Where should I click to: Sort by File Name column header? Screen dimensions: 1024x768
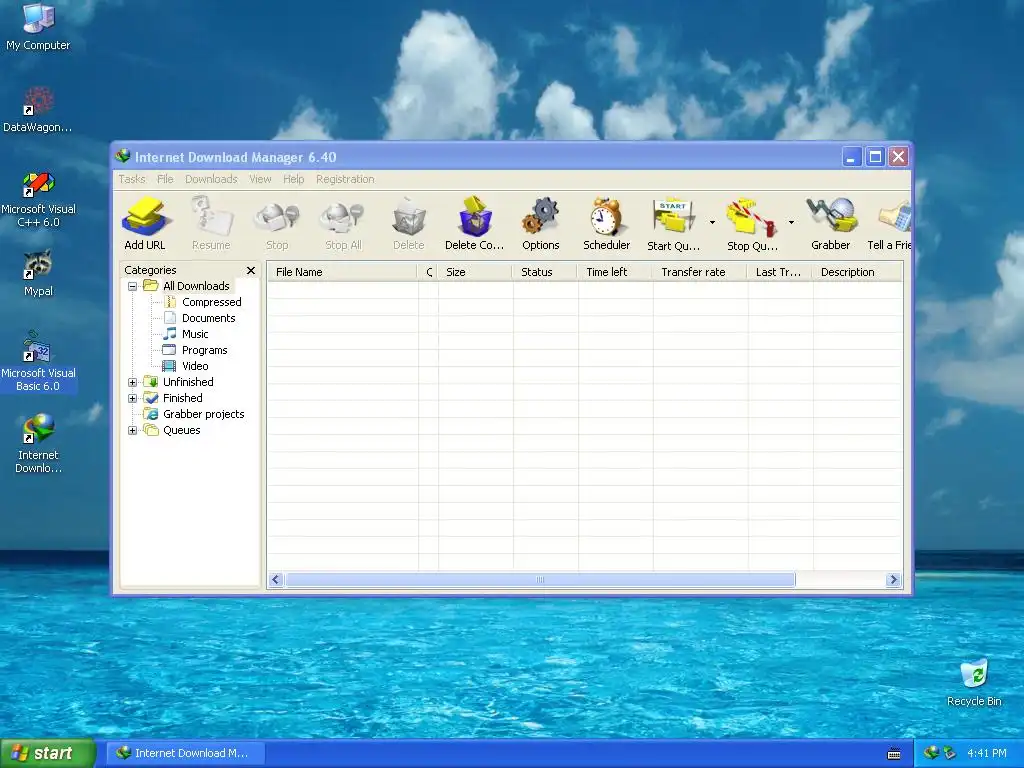click(x=342, y=272)
